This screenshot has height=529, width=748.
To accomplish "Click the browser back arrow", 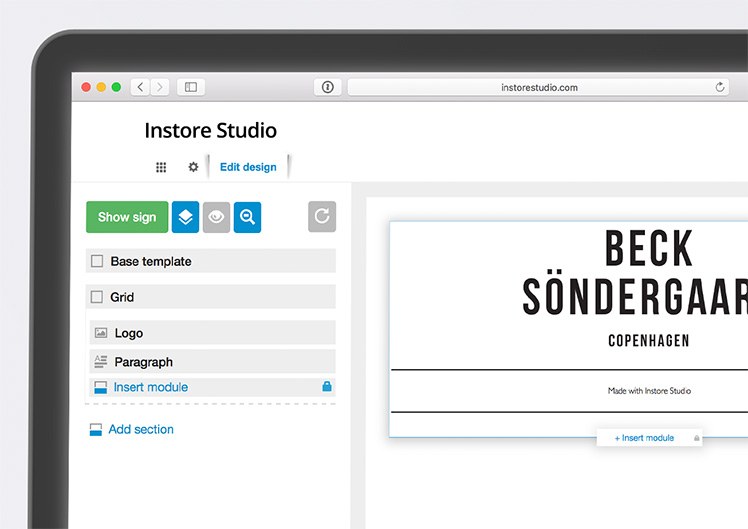I will tap(140, 87).
